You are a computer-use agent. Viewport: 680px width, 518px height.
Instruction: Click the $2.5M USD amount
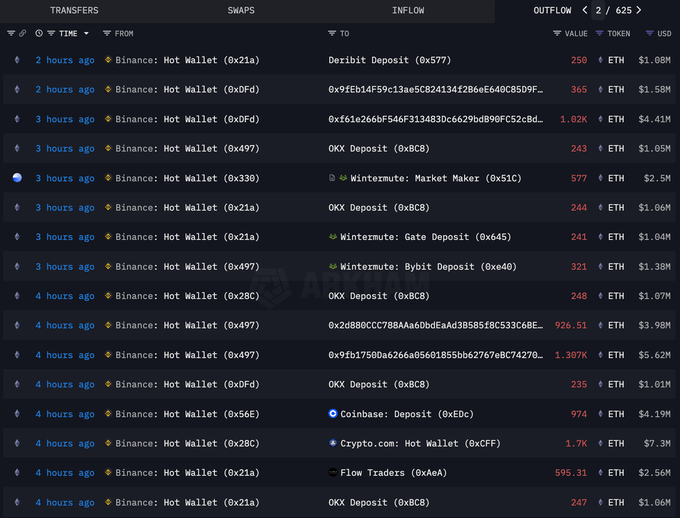(x=657, y=178)
